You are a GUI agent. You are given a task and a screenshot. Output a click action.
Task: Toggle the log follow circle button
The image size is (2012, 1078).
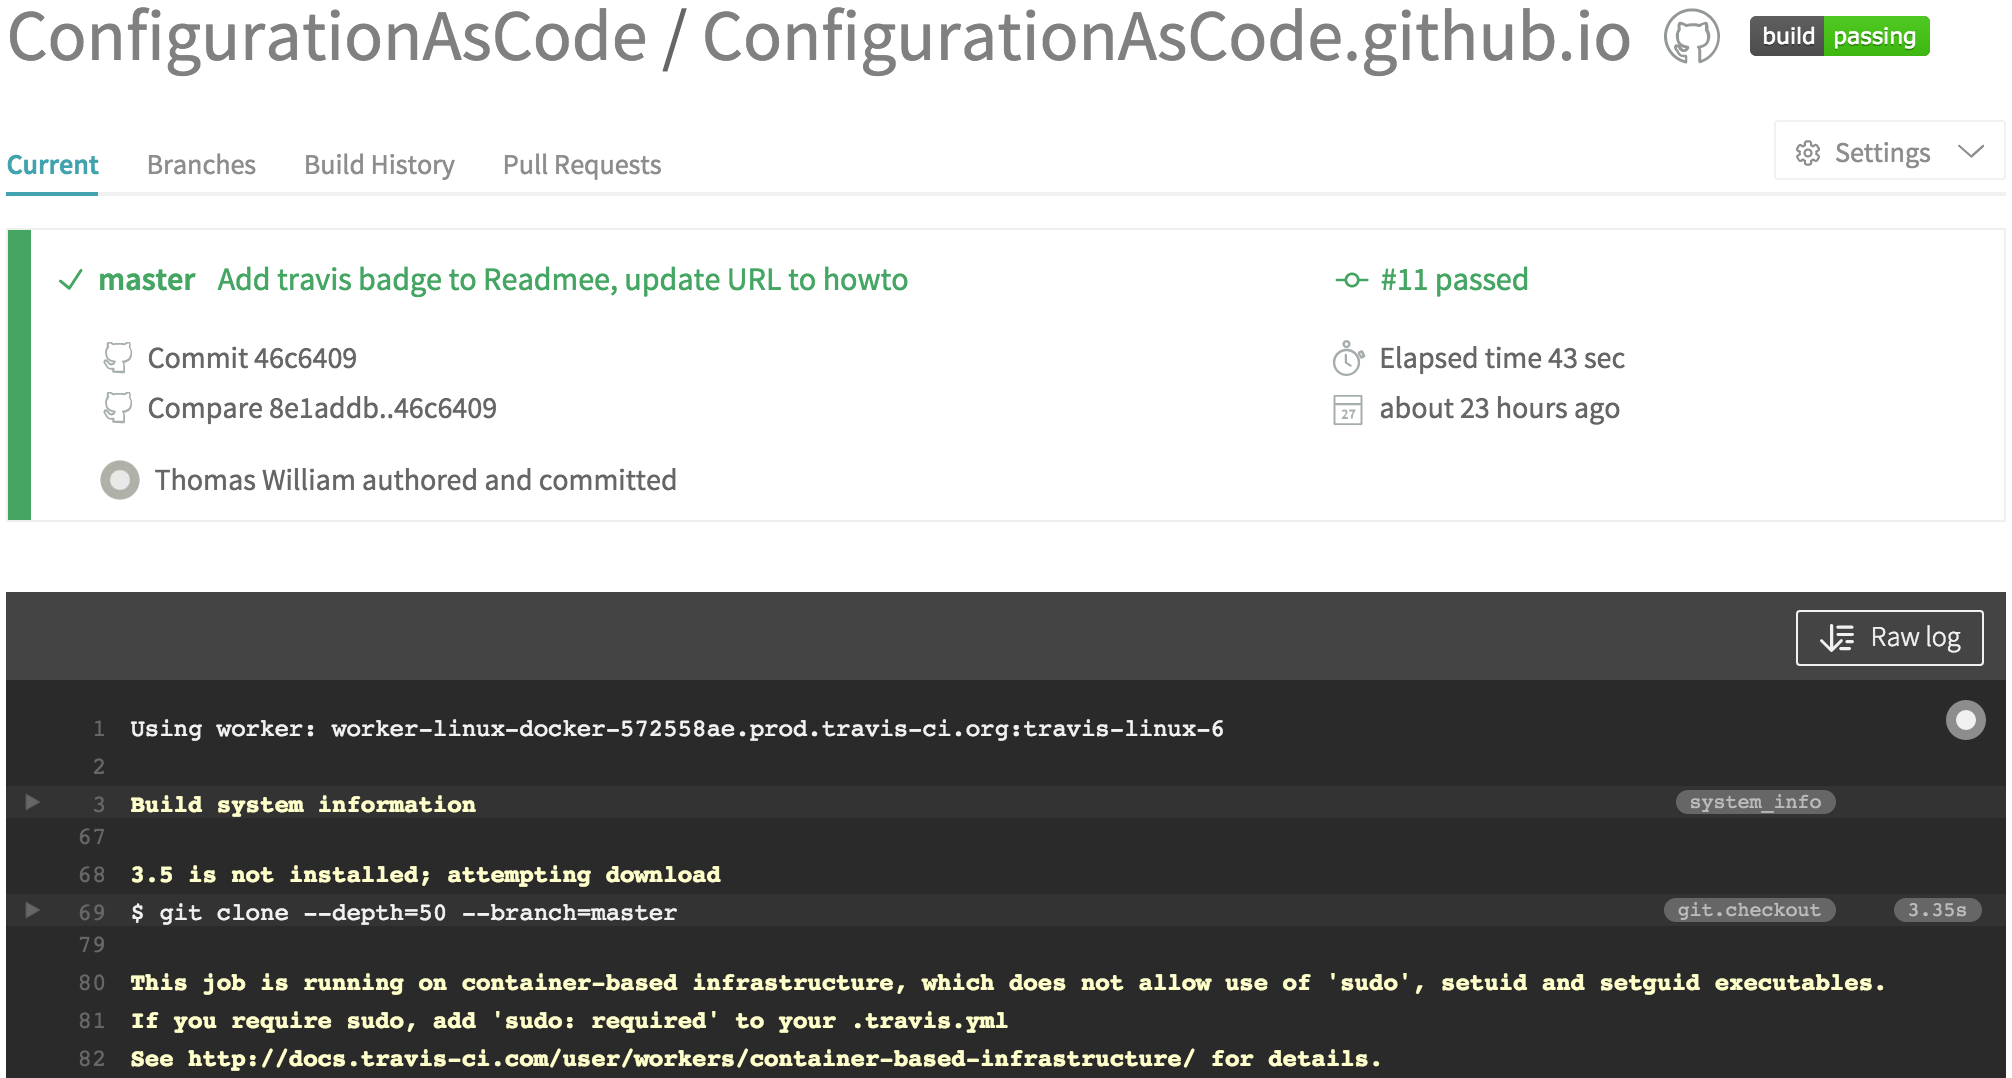point(1965,720)
